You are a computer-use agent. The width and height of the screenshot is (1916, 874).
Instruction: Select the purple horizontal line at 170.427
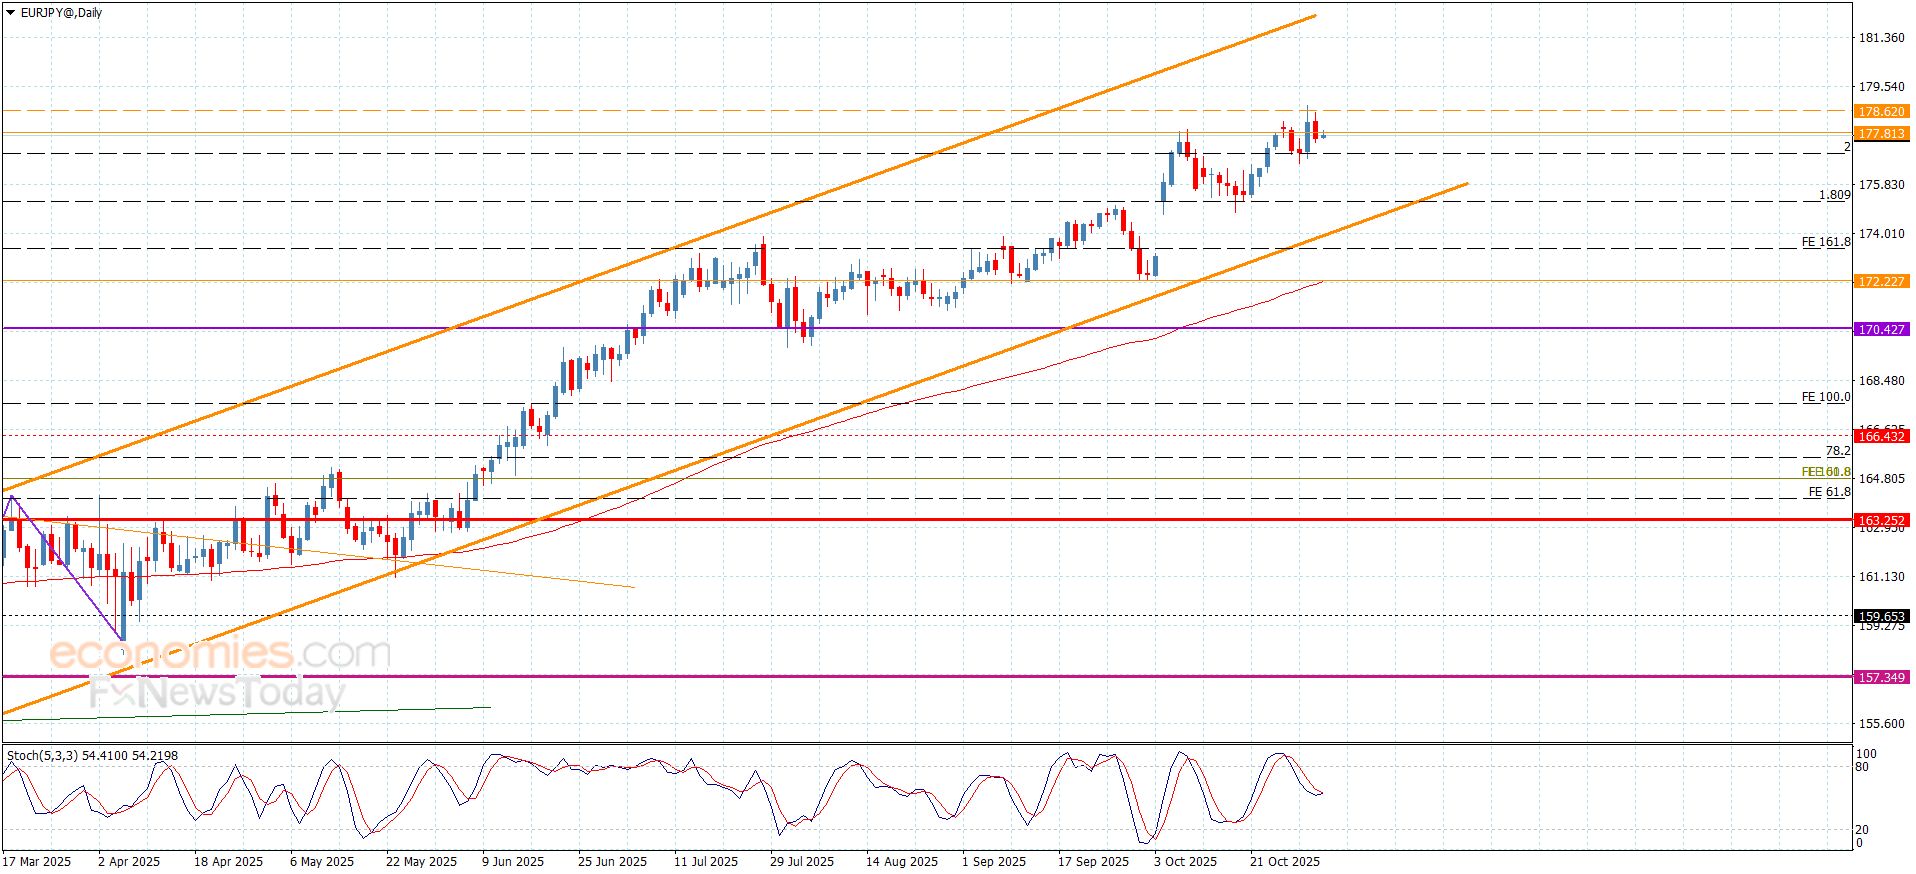tap(926, 328)
